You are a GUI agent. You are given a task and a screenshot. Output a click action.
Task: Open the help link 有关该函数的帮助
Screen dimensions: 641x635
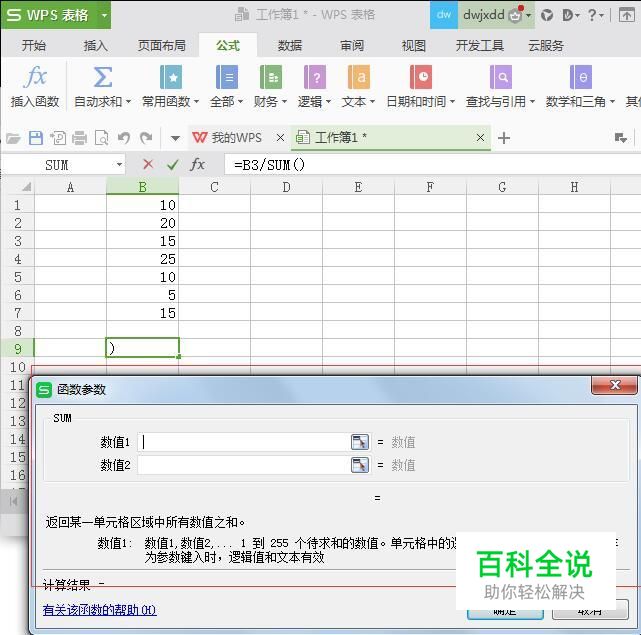pos(99,610)
